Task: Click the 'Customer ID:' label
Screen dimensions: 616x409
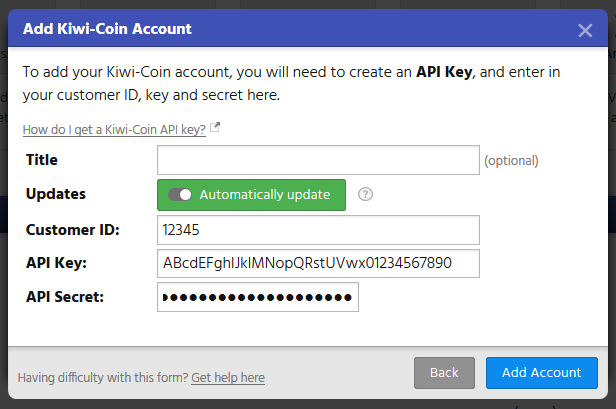Action: tap(72, 229)
